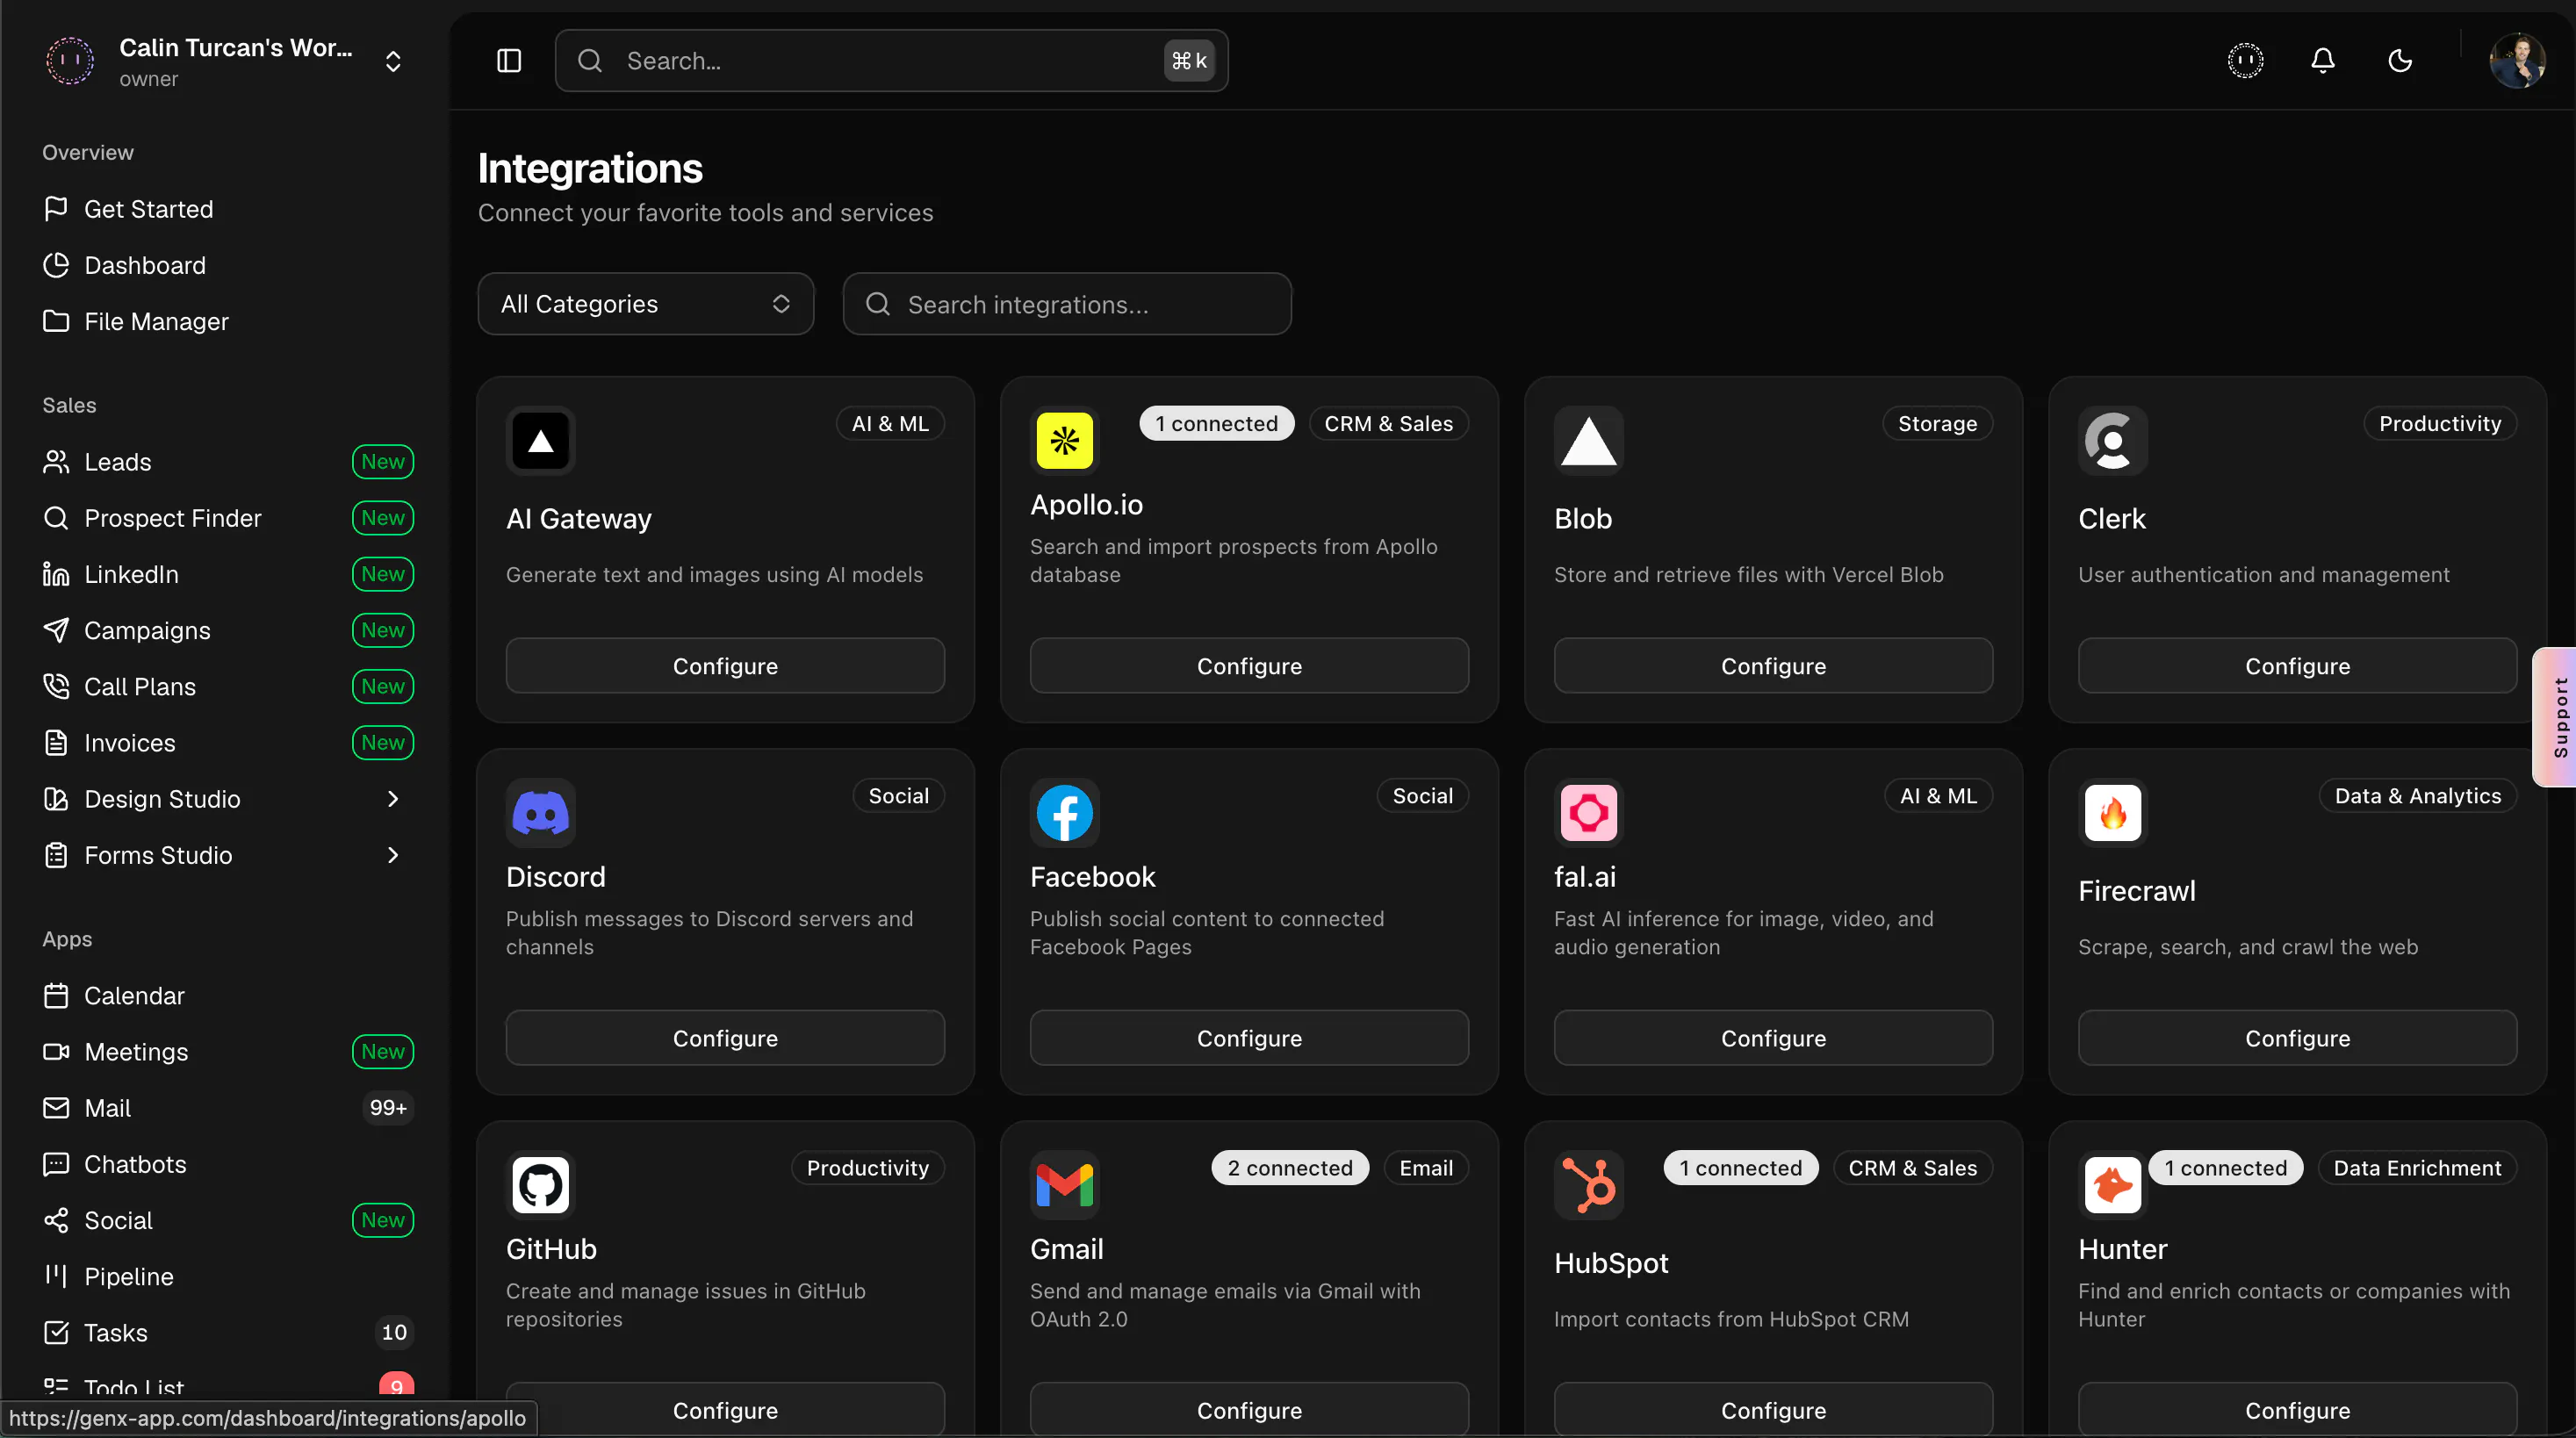Navigate to Leads
This screenshot has height=1438, width=2576.
(x=228, y=462)
